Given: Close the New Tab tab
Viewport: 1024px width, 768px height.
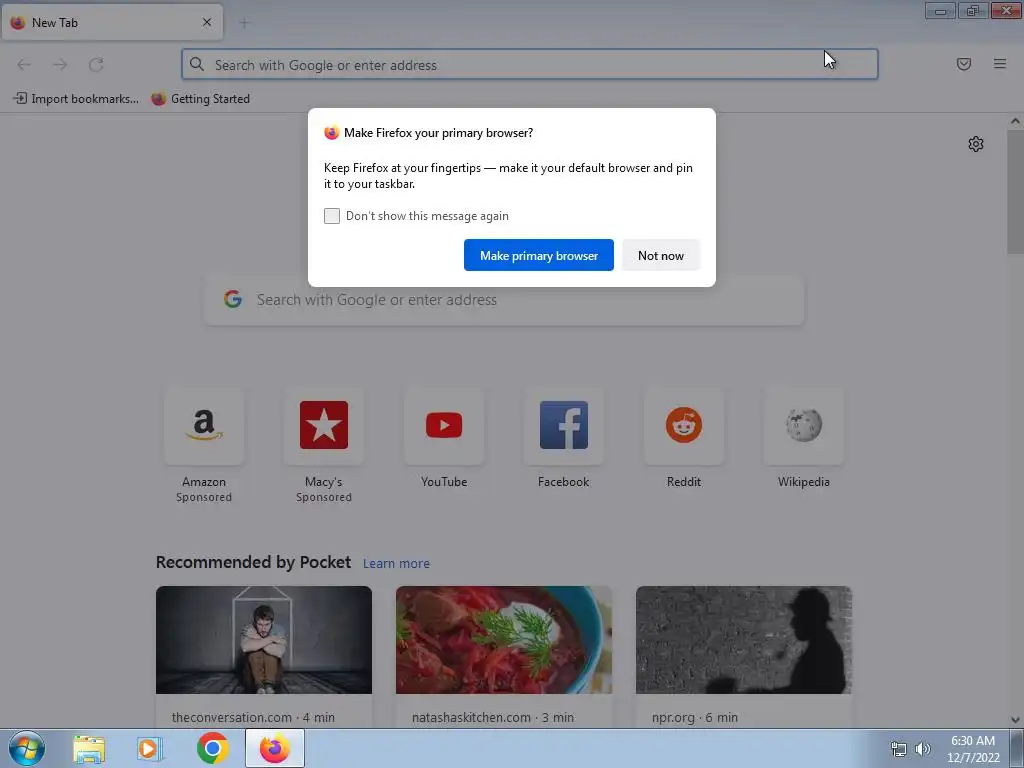Looking at the screenshot, I should point(207,22).
